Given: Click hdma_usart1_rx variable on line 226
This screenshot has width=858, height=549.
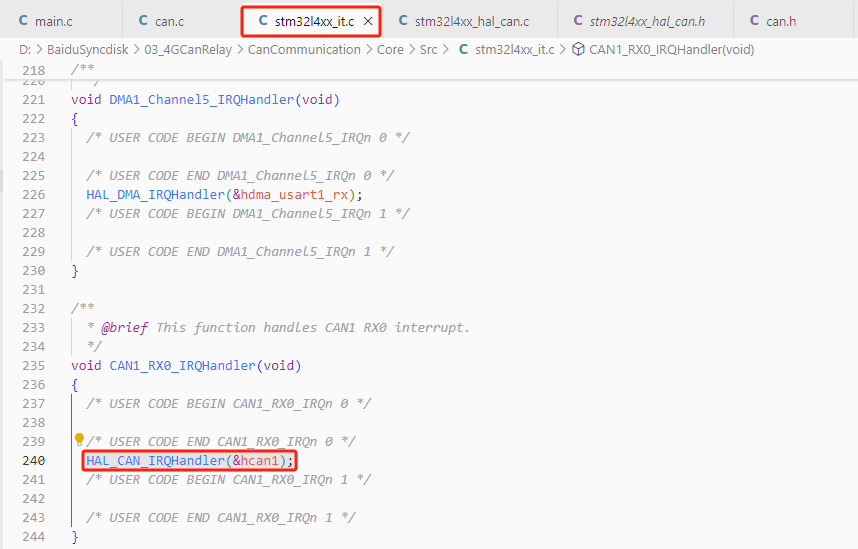Looking at the screenshot, I should click(x=294, y=195).
